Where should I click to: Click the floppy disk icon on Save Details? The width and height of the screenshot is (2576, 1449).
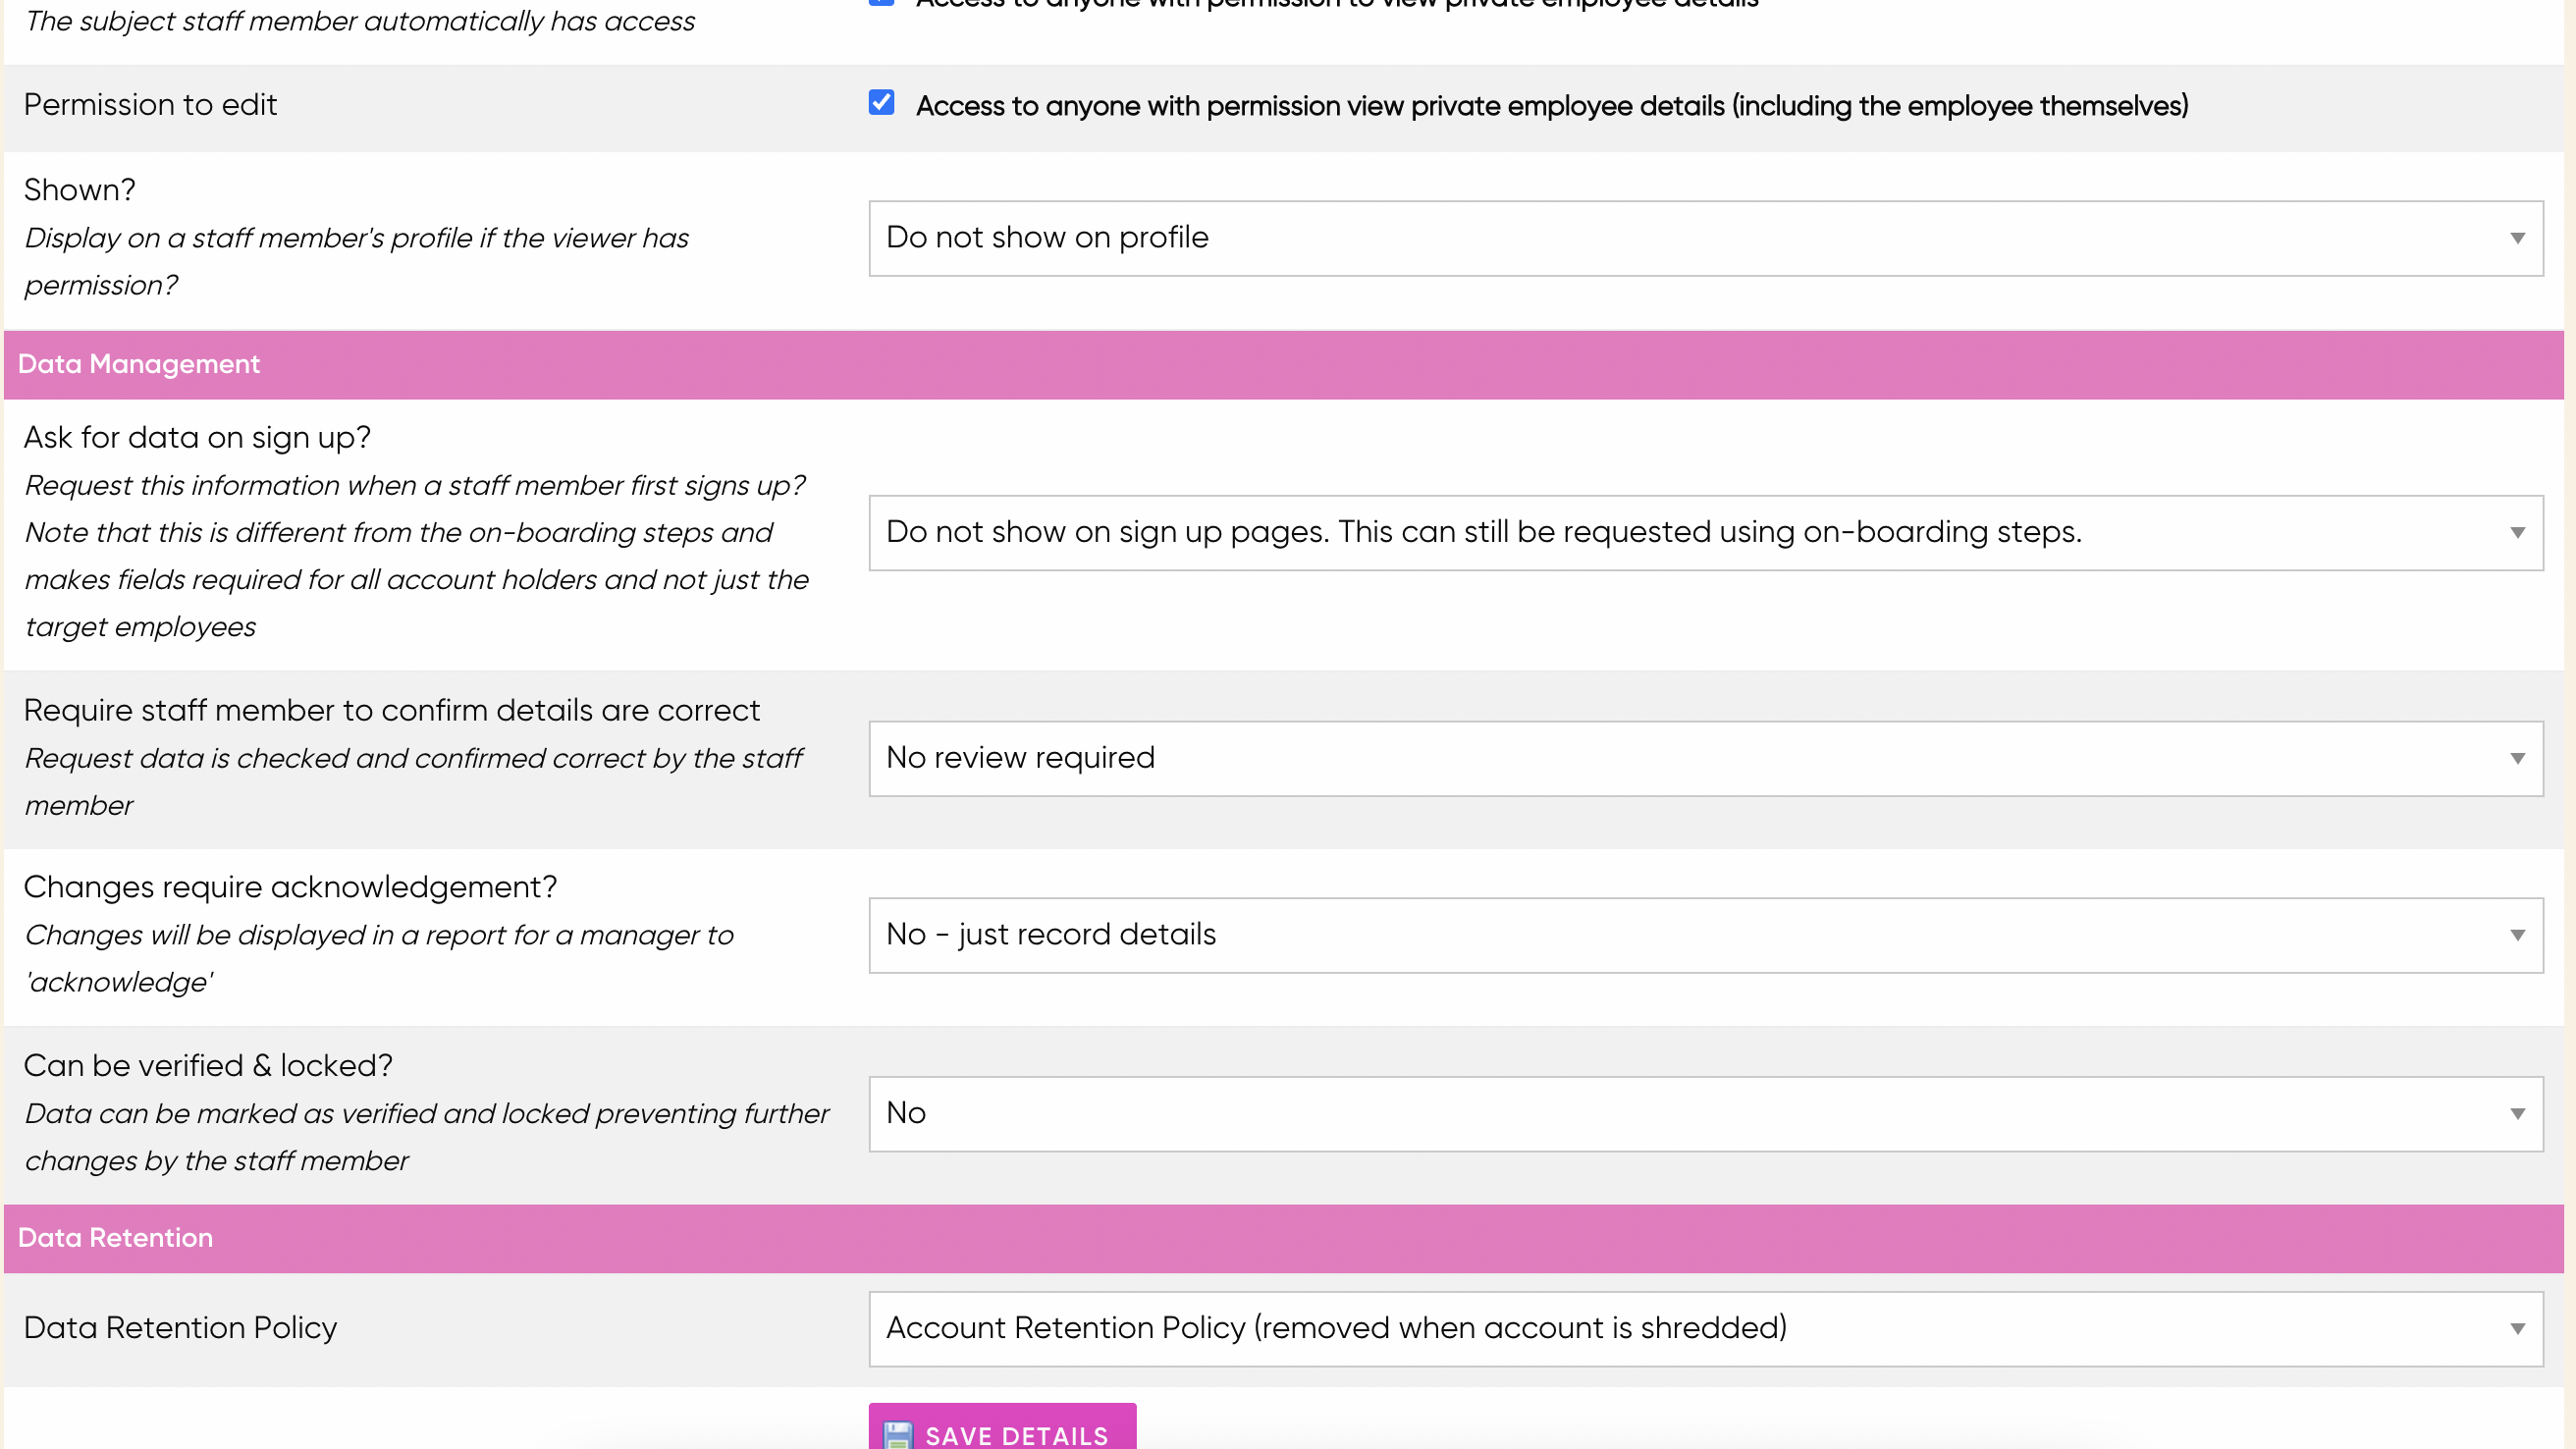click(899, 1435)
